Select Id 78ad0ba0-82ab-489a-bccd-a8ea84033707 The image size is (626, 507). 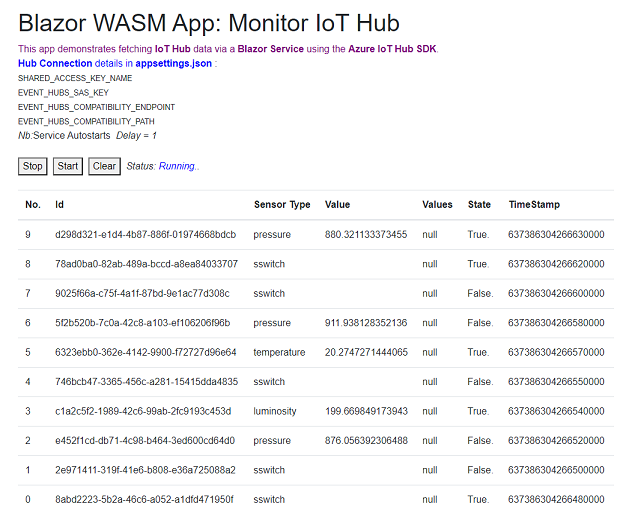pyautogui.click(x=146, y=264)
